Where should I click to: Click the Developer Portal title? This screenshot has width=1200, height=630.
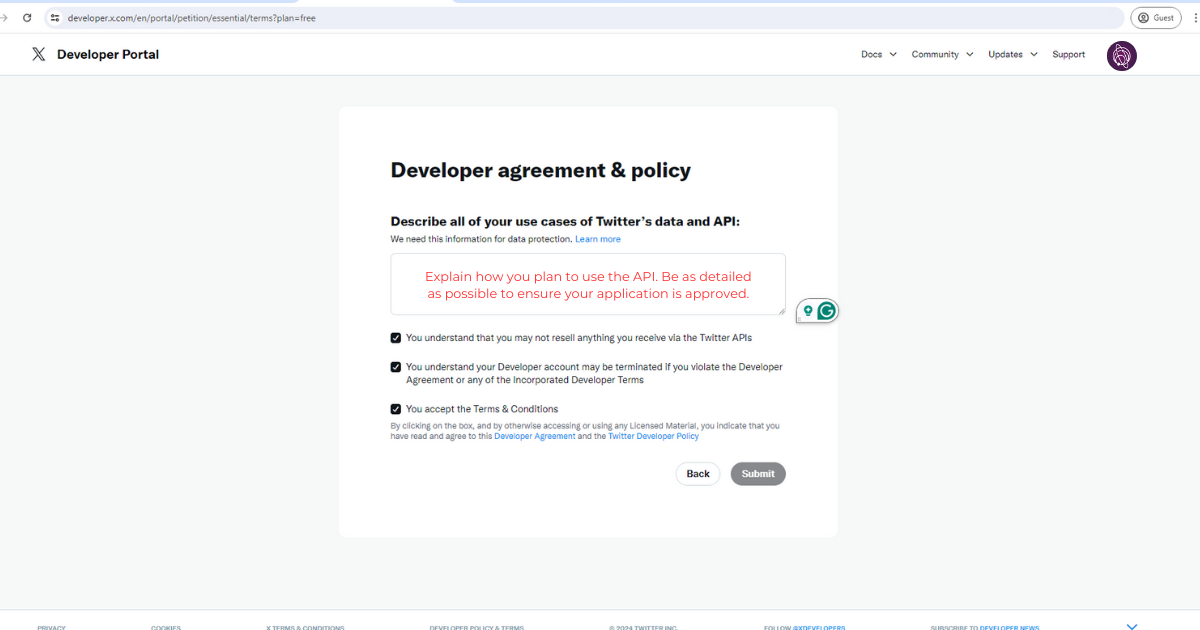[x=108, y=55]
